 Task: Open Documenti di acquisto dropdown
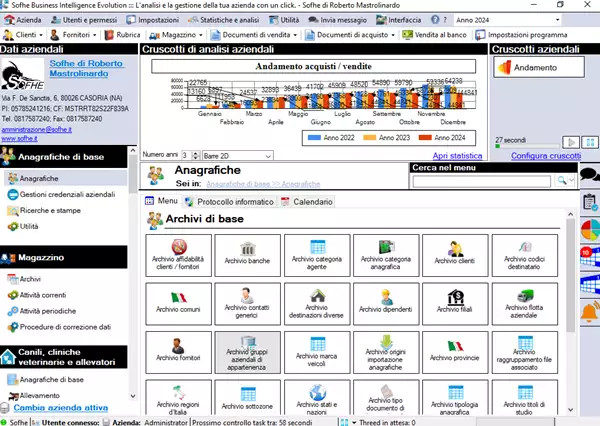pyautogui.click(x=393, y=35)
